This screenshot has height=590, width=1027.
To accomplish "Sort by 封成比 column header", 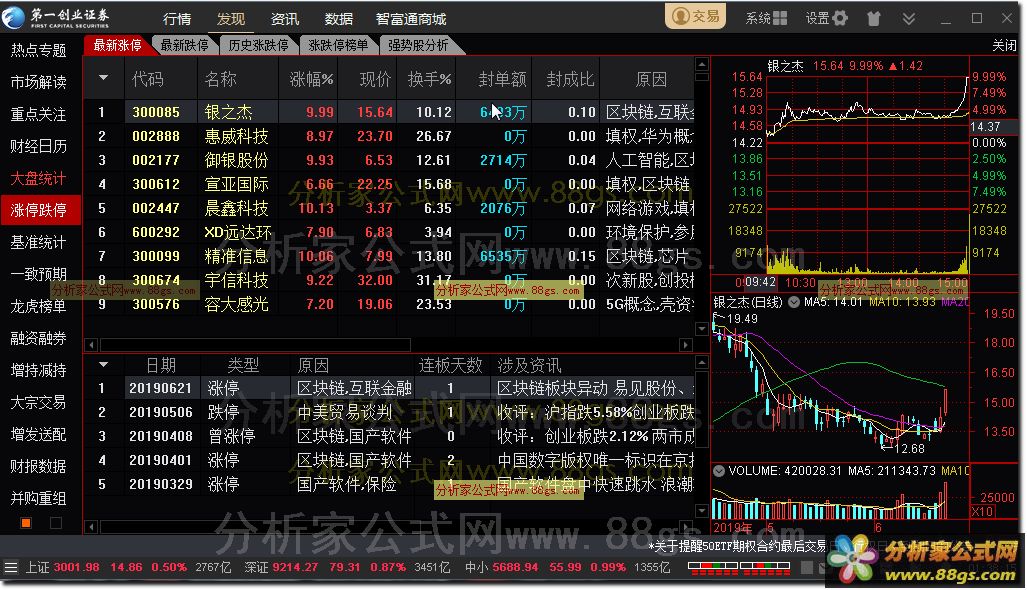I will [x=570, y=79].
